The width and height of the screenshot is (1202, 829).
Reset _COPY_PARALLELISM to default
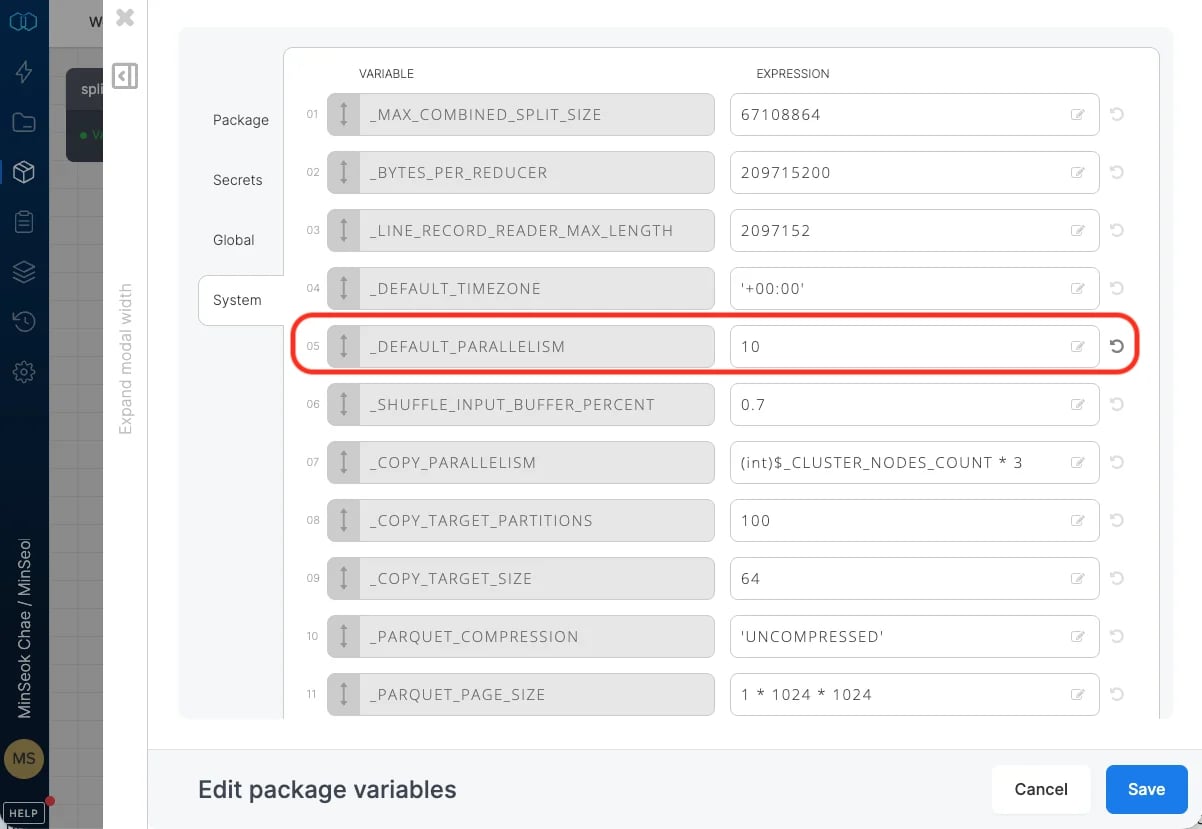point(1117,462)
